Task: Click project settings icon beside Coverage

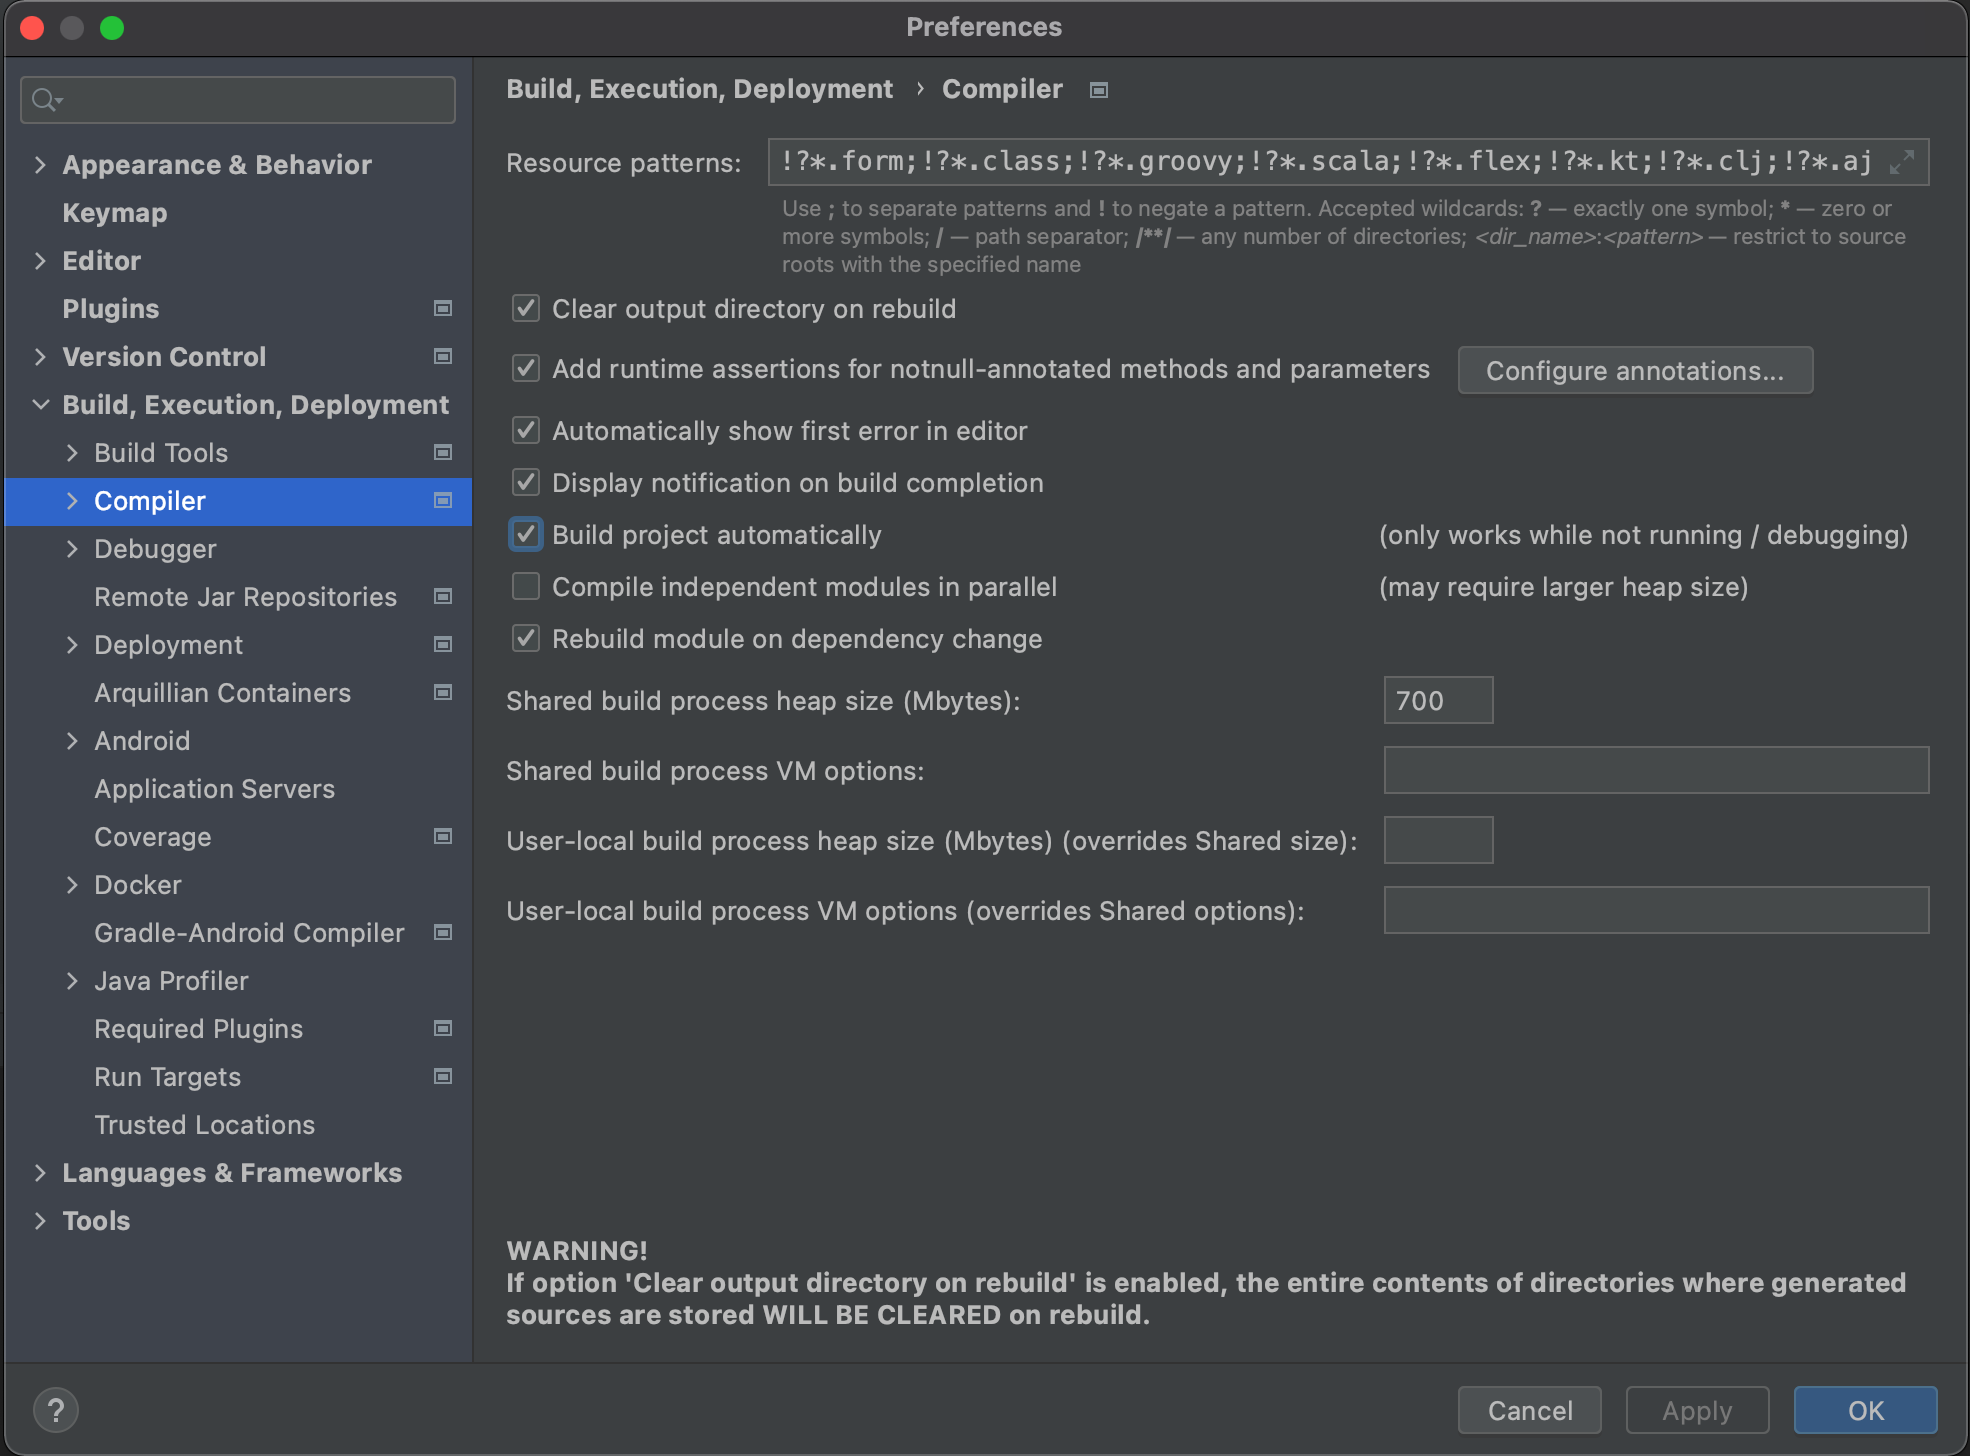Action: (443, 836)
